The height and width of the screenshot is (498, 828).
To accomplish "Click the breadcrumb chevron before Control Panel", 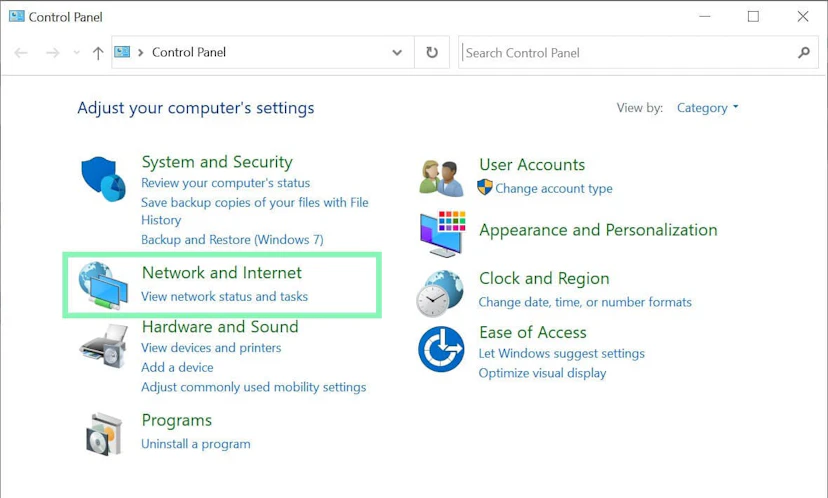I will pyautogui.click(x=140, y=52).
